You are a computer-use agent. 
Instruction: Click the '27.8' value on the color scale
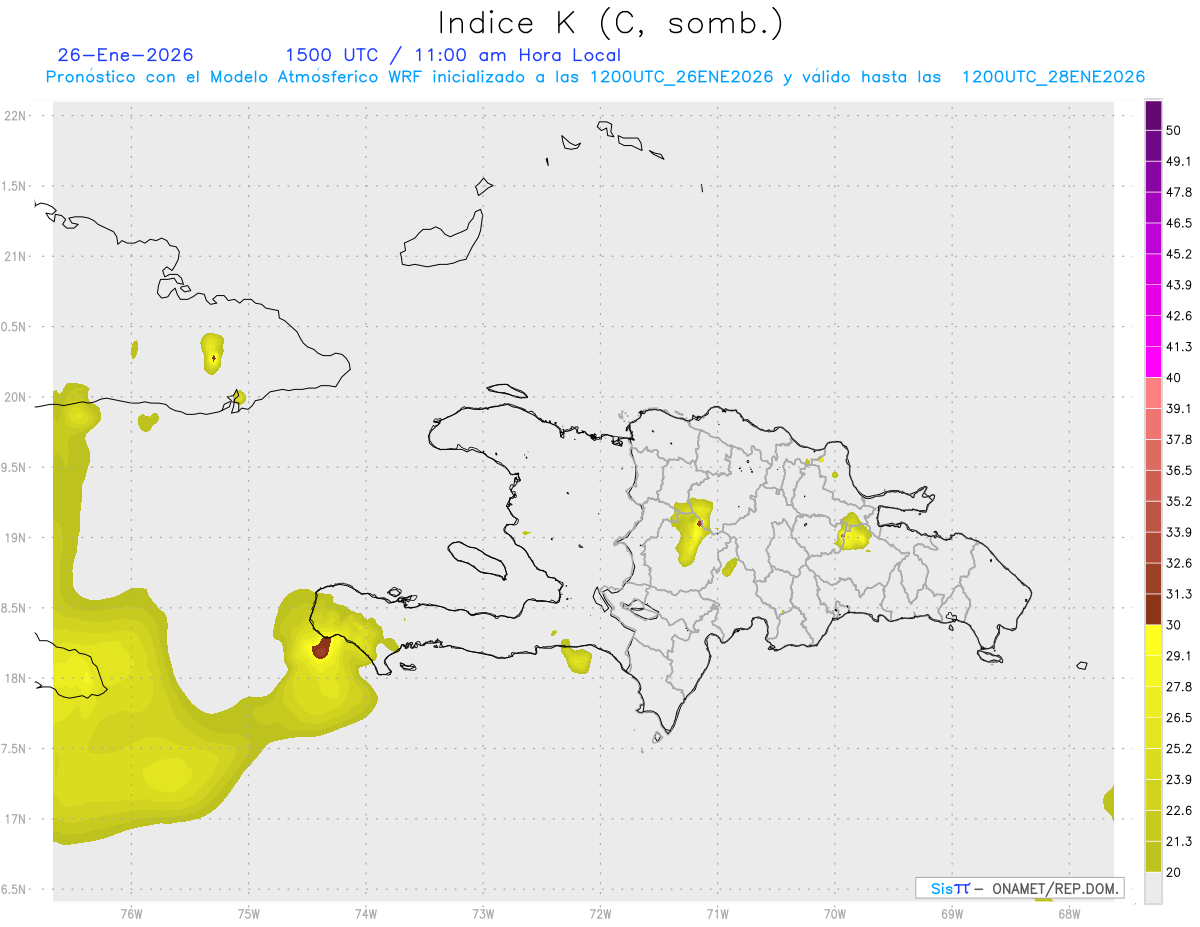click(x=1179, y=687)
